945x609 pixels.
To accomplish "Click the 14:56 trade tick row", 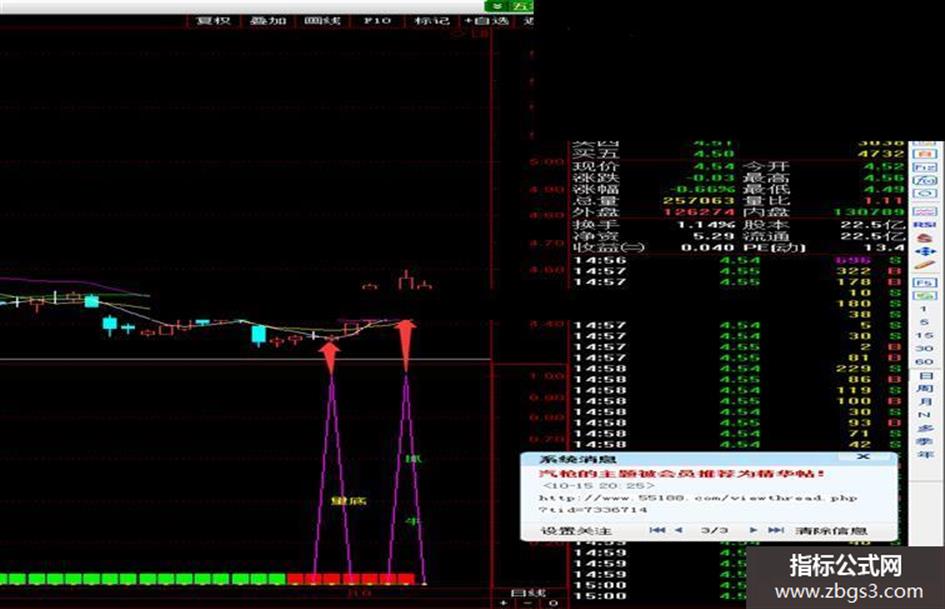I will tap(737, 260).
